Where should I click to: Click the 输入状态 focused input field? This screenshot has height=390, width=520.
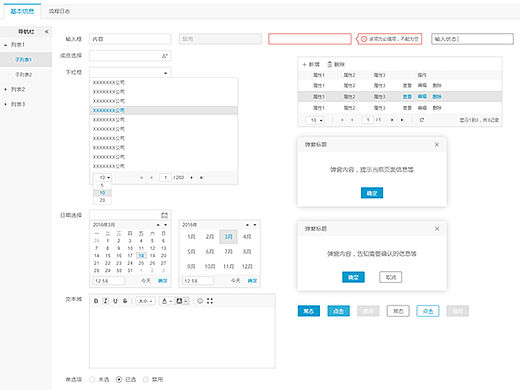point(472,39)
